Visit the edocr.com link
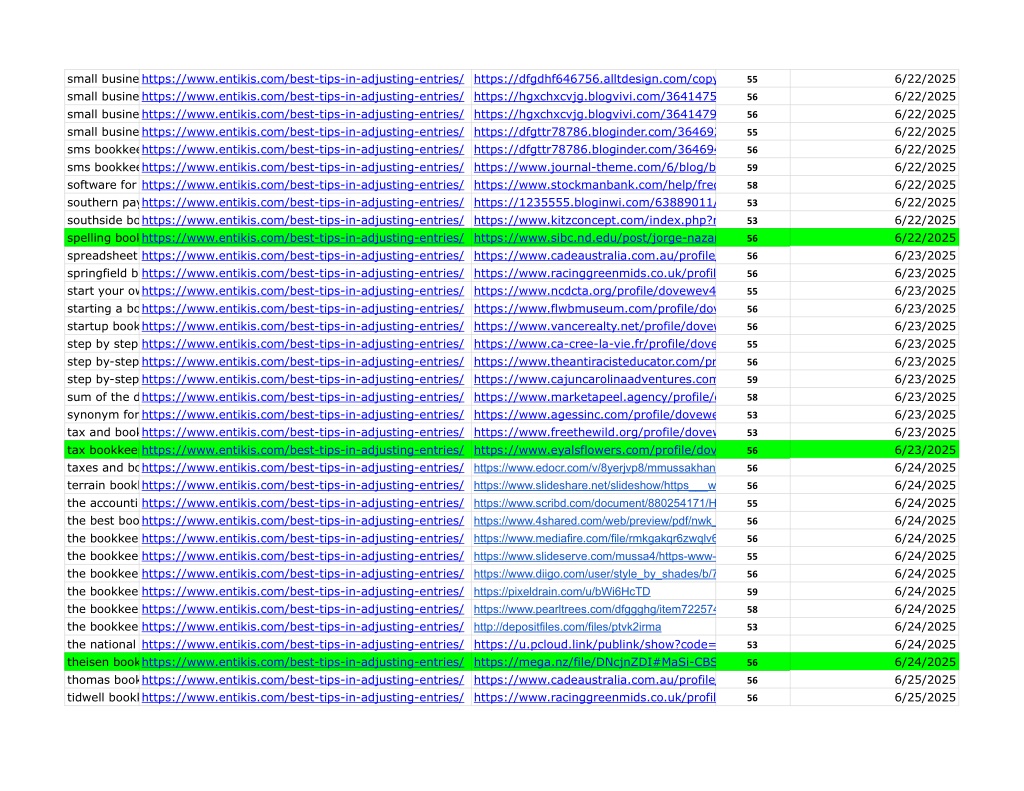The height and width of the screenshot is (791, 1024). click(x=594, y=468)
